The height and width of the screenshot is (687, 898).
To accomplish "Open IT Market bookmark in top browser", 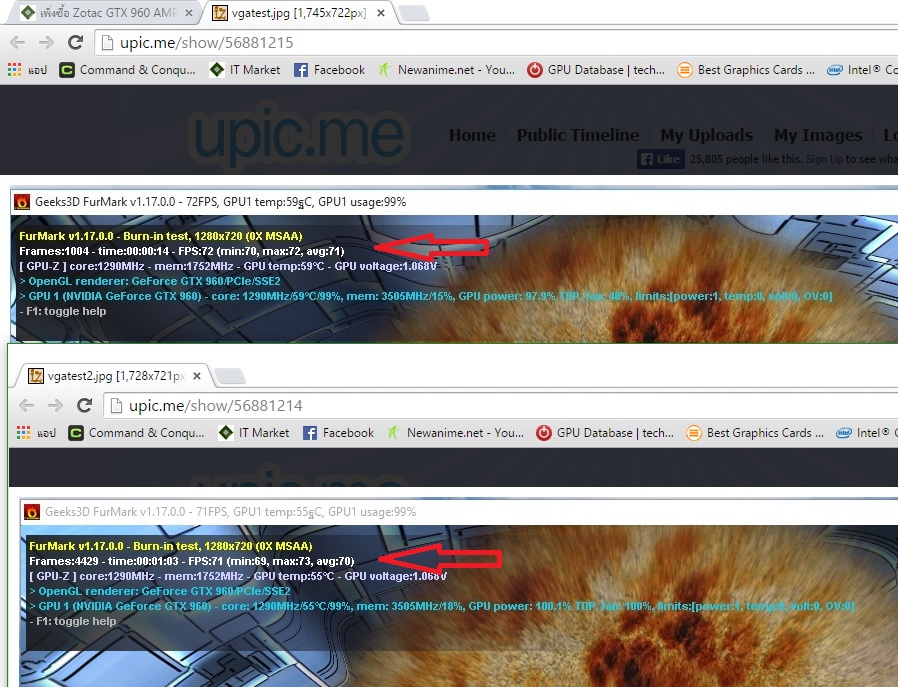I will click(245, 70).
